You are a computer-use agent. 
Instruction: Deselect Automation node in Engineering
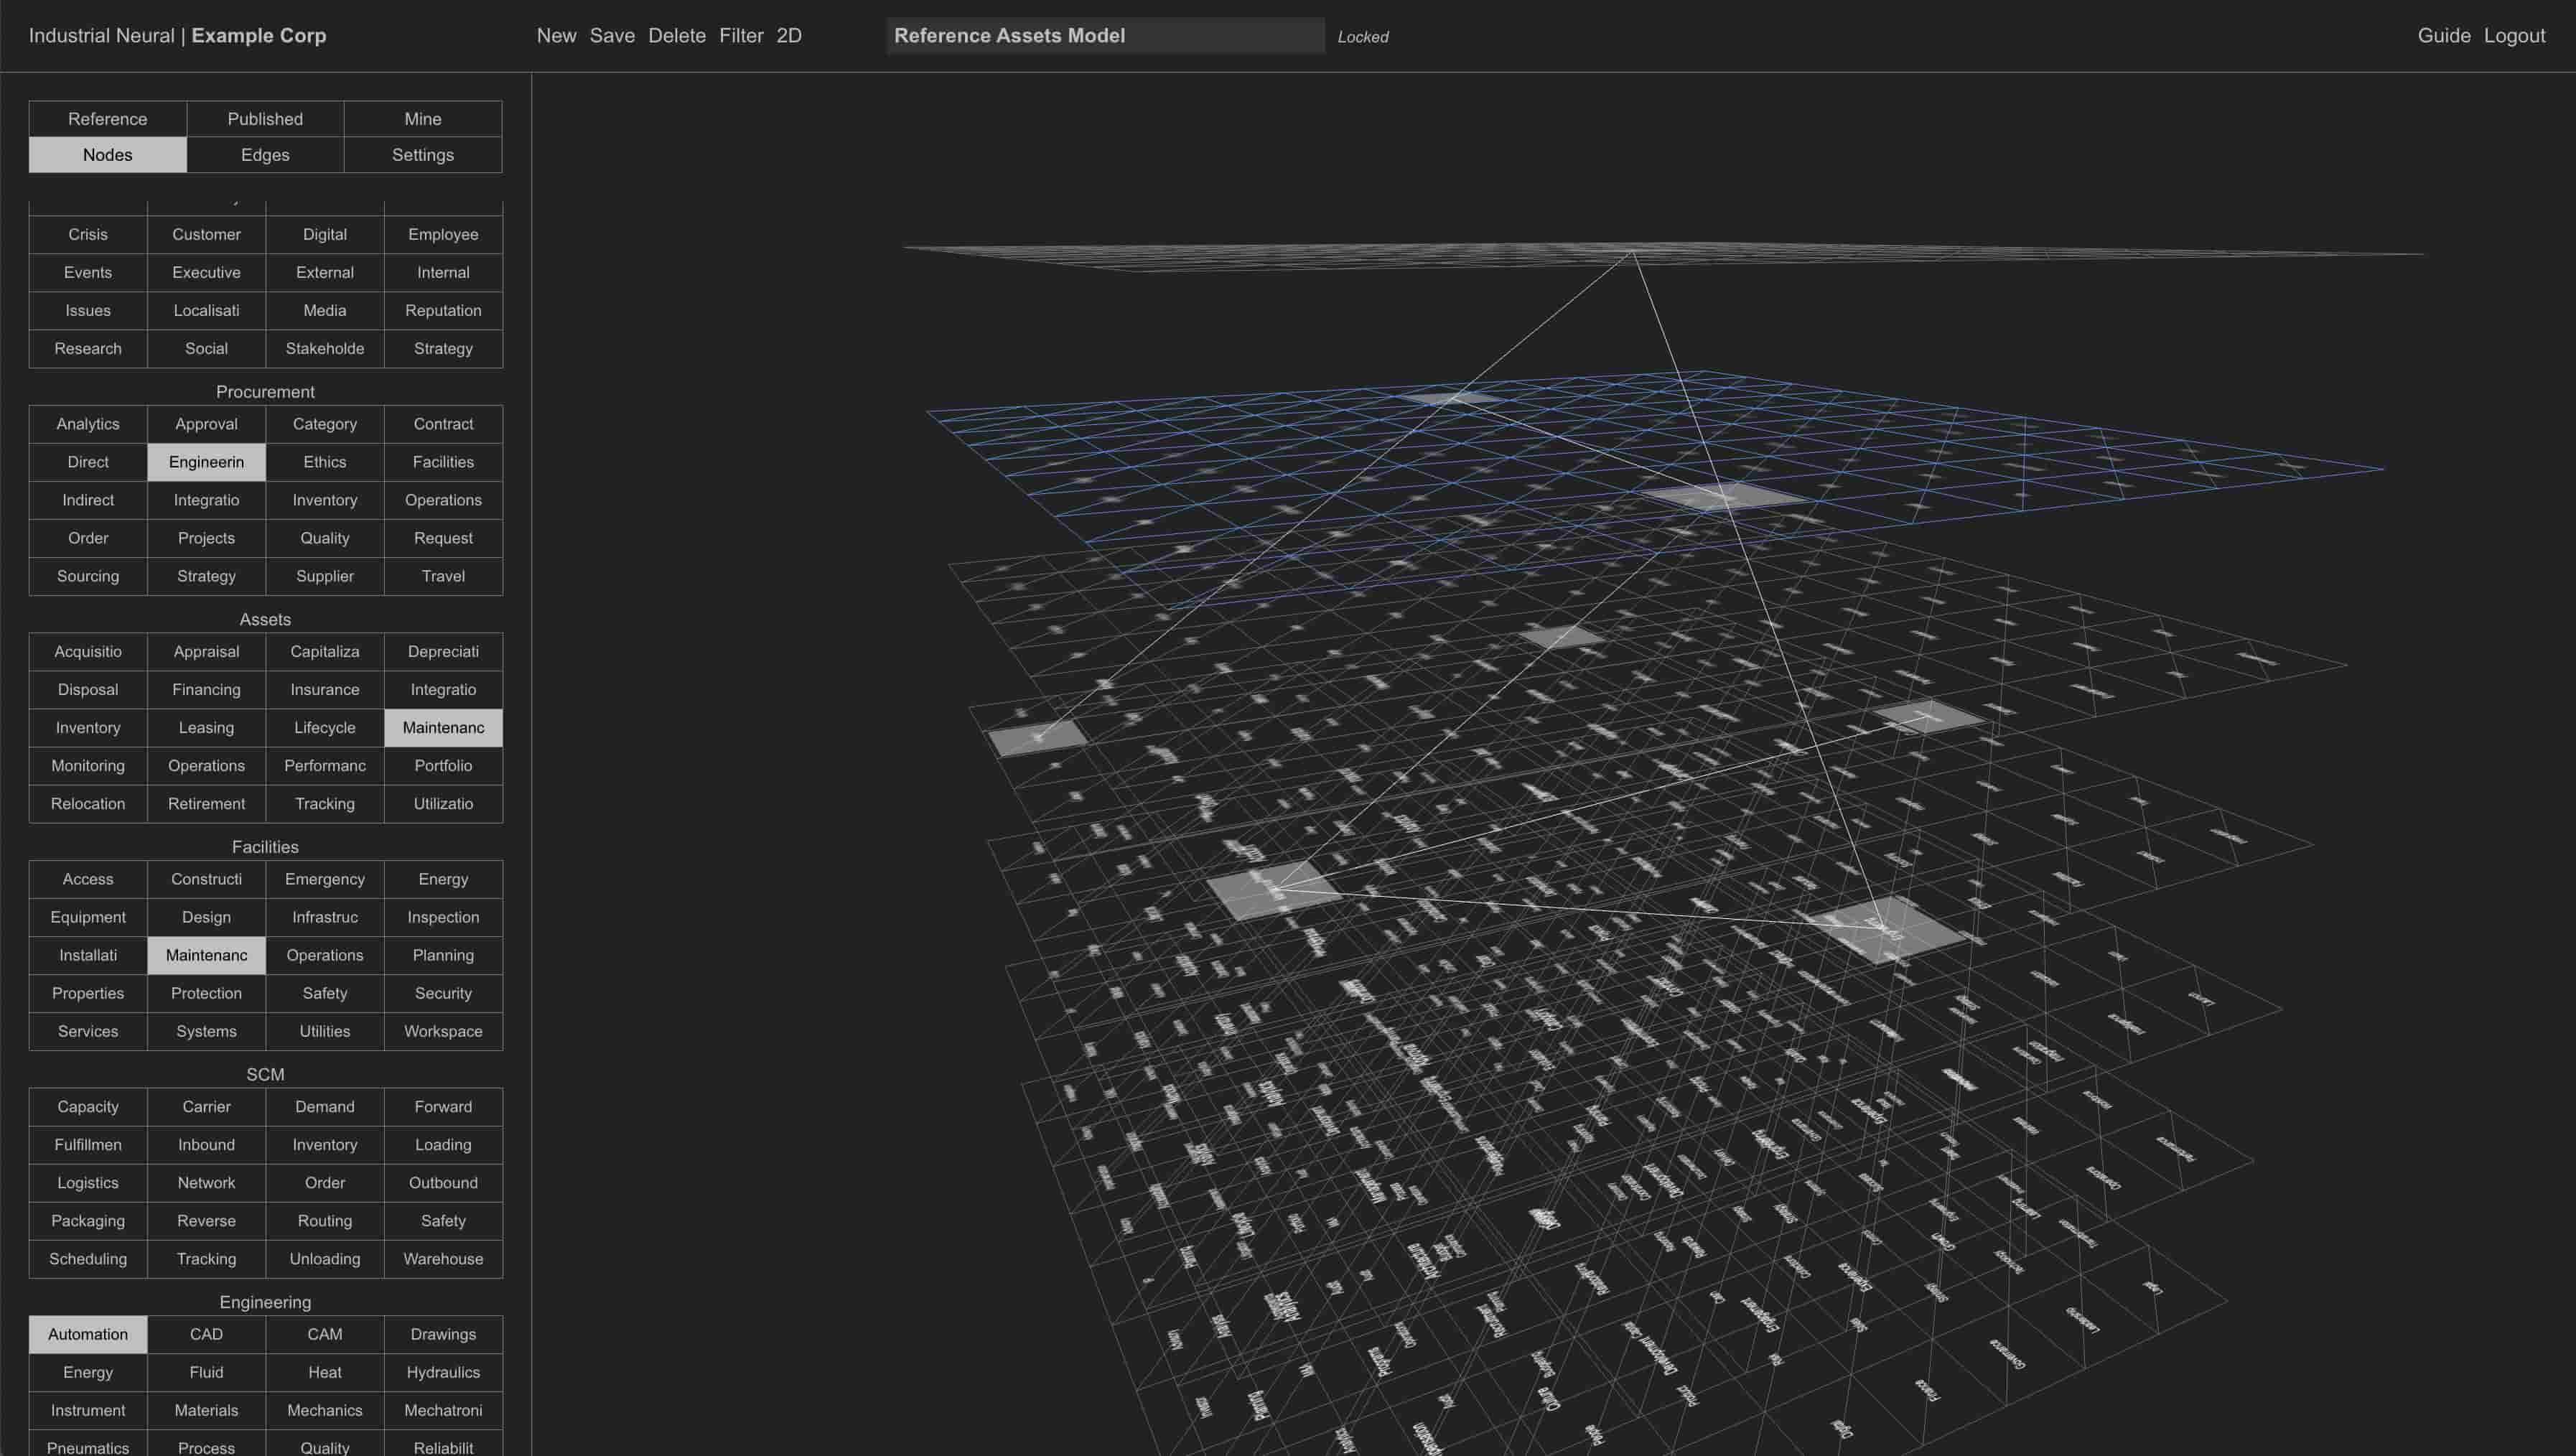[x=88, y=1334]
